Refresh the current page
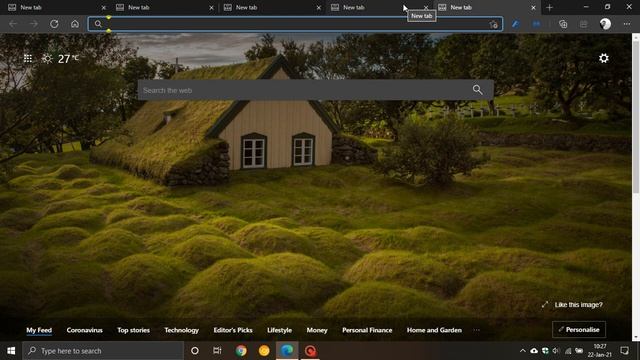Image resolution: width=640 pixels, height=360 pixels. click(54, 24)
